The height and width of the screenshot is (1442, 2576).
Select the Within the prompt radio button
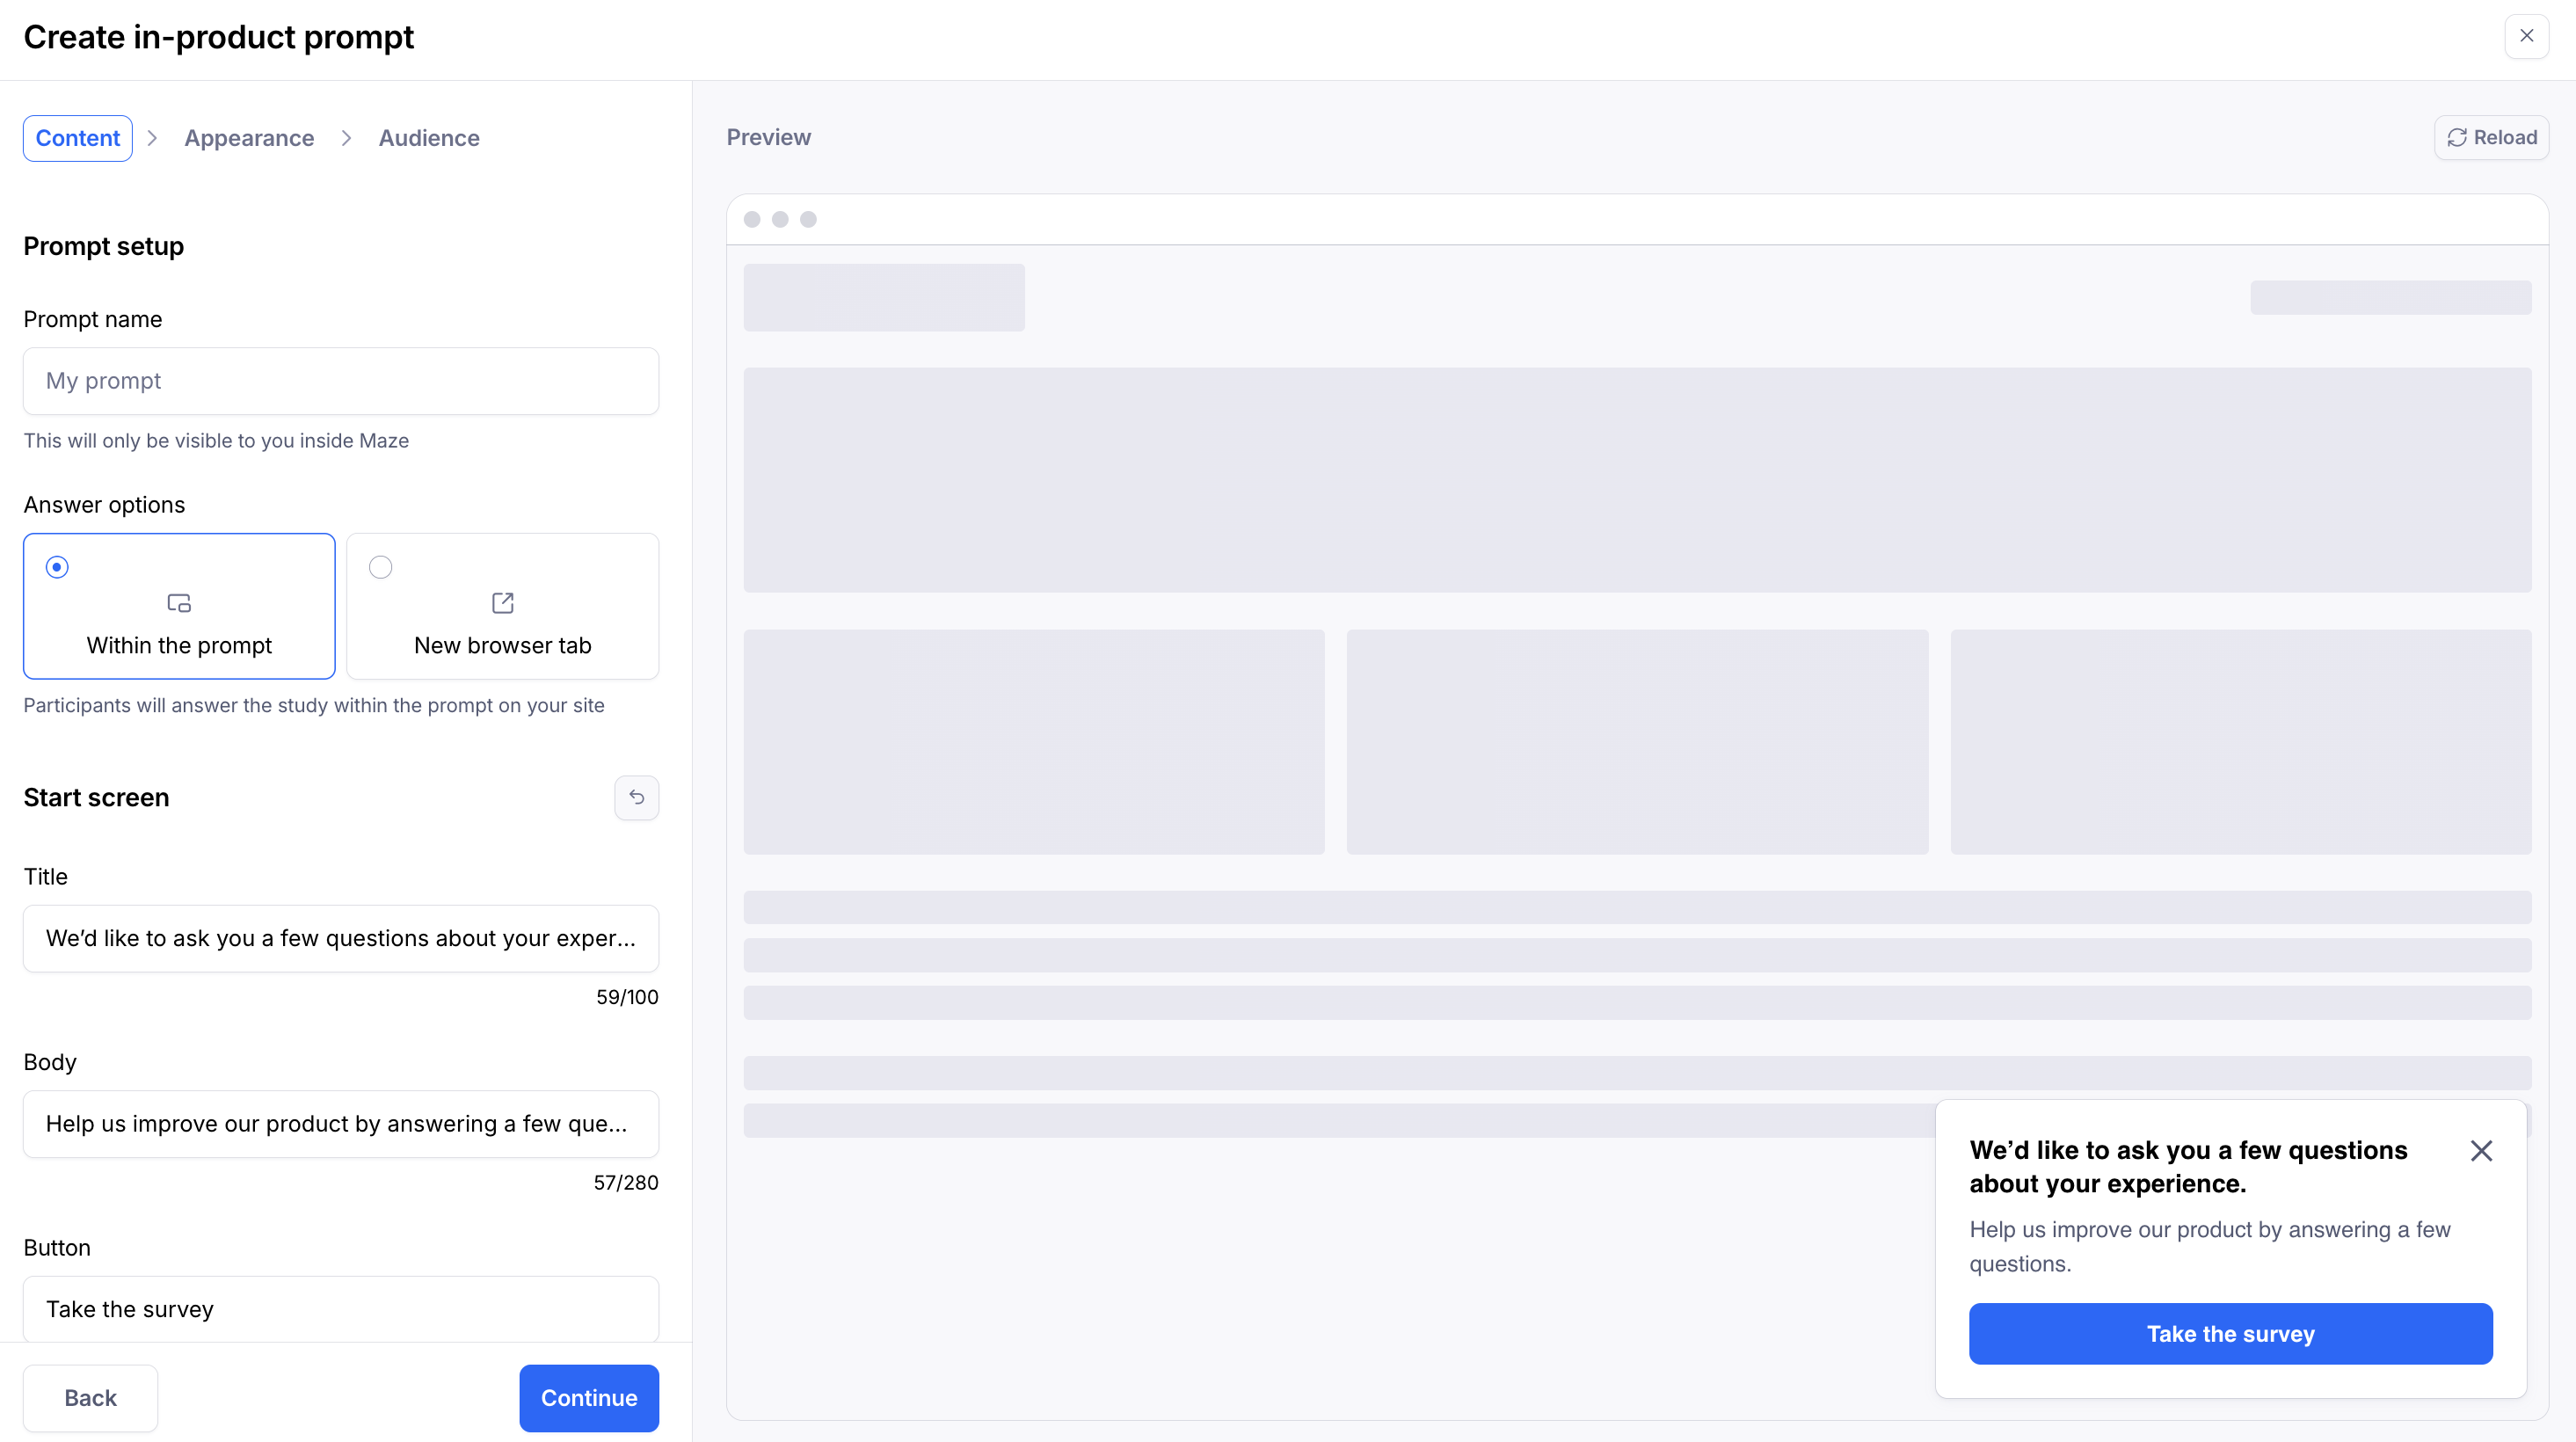click(x=57, y=567)
